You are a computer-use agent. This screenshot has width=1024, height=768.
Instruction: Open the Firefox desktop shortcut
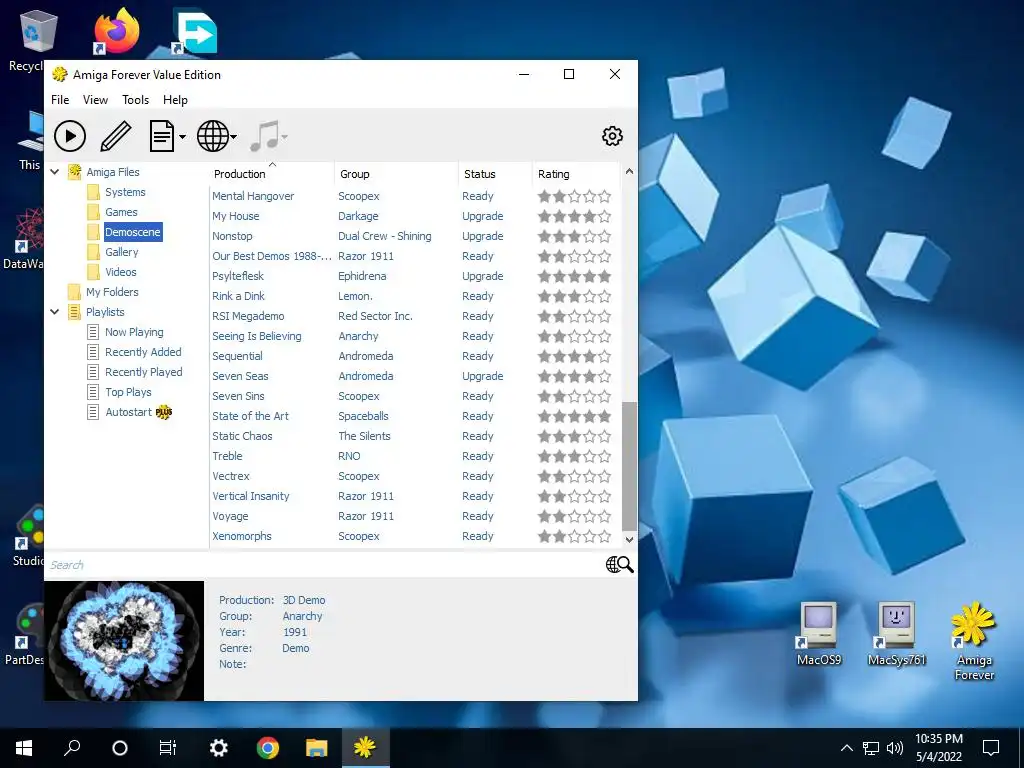(116, 31)
